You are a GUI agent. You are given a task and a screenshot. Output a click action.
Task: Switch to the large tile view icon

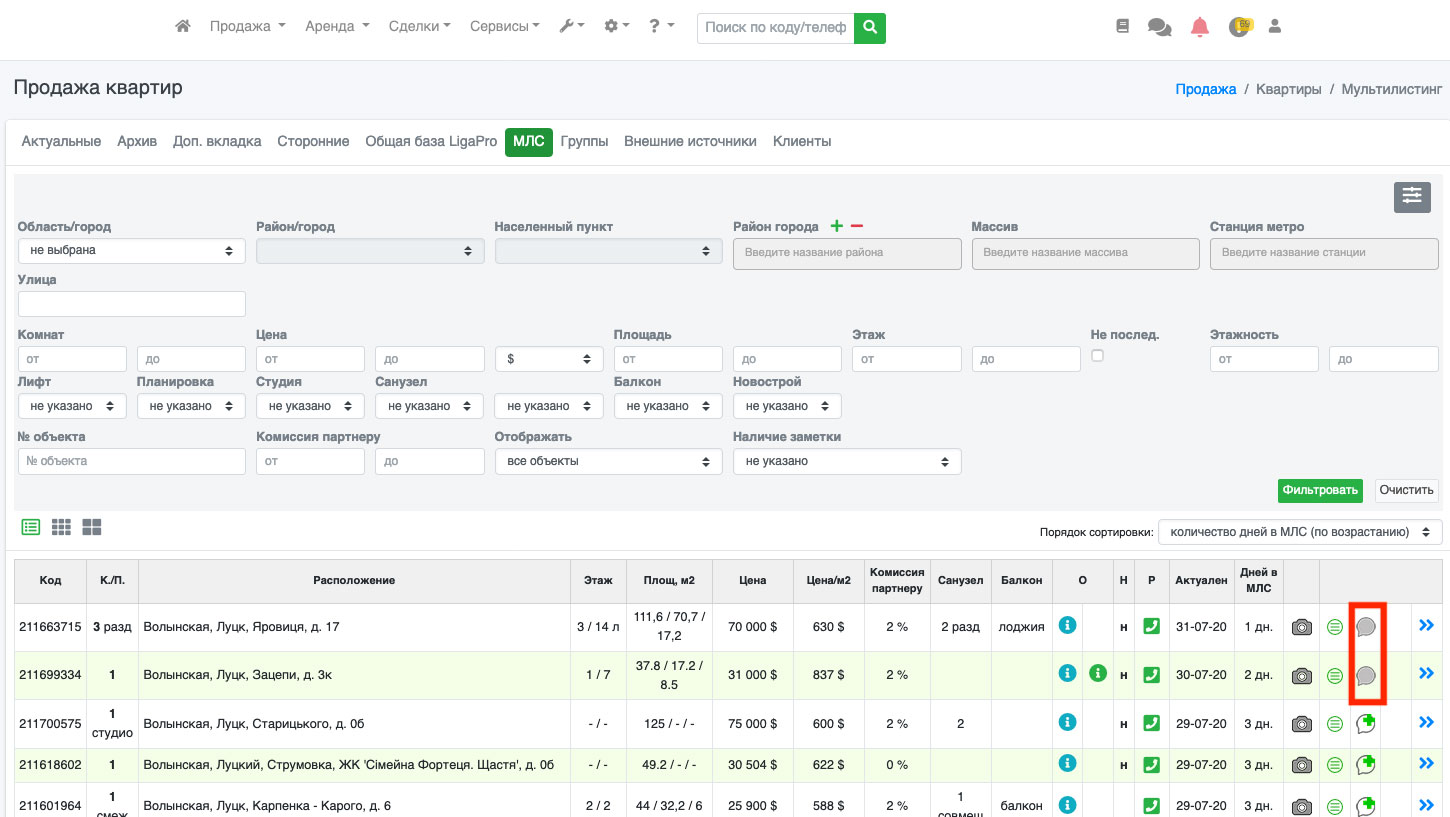pyautogui.click(x=92, y=527)
